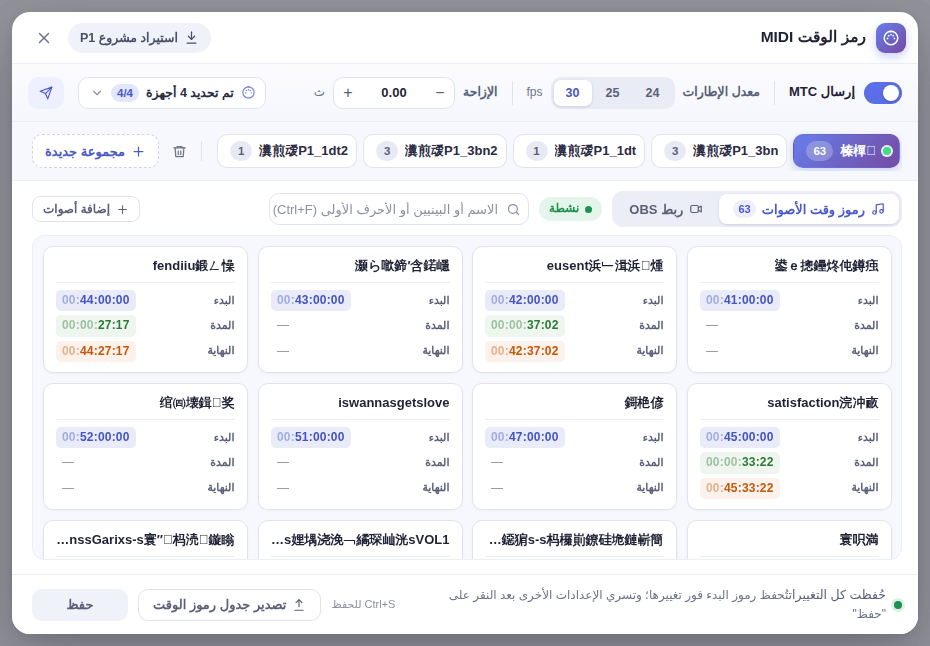Click استيراد مشروع P1 import button
Screen dimensions: 930x646
(139, 38)
